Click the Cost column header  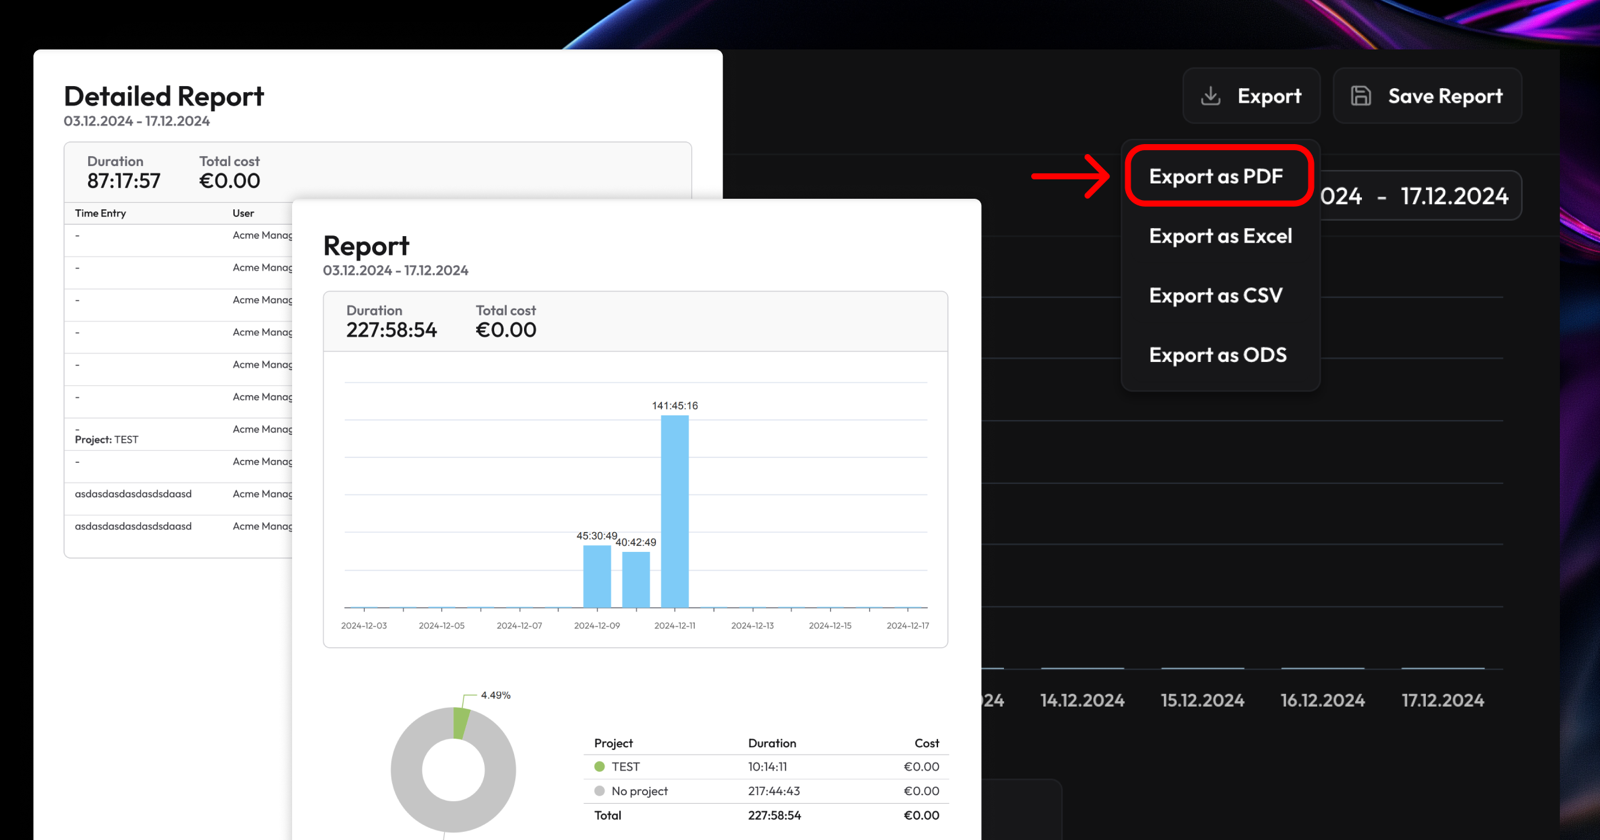pyautogui.click(x=926, y=743)
